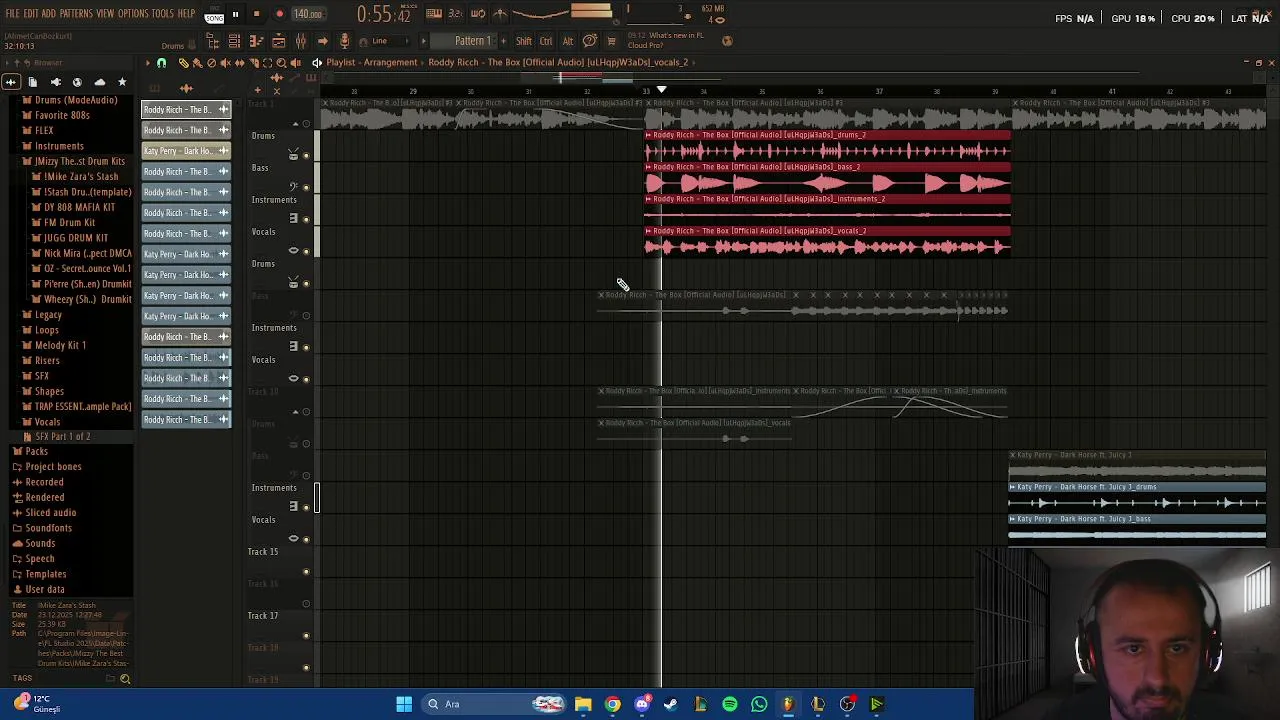Expand the Soundfonts folder in browser
1280x720 pixels.
48,528
